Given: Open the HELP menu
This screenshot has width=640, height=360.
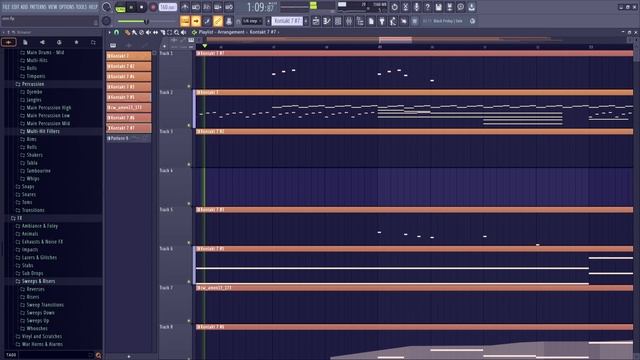Looking at the screenshot, I should tap(93, 7).
